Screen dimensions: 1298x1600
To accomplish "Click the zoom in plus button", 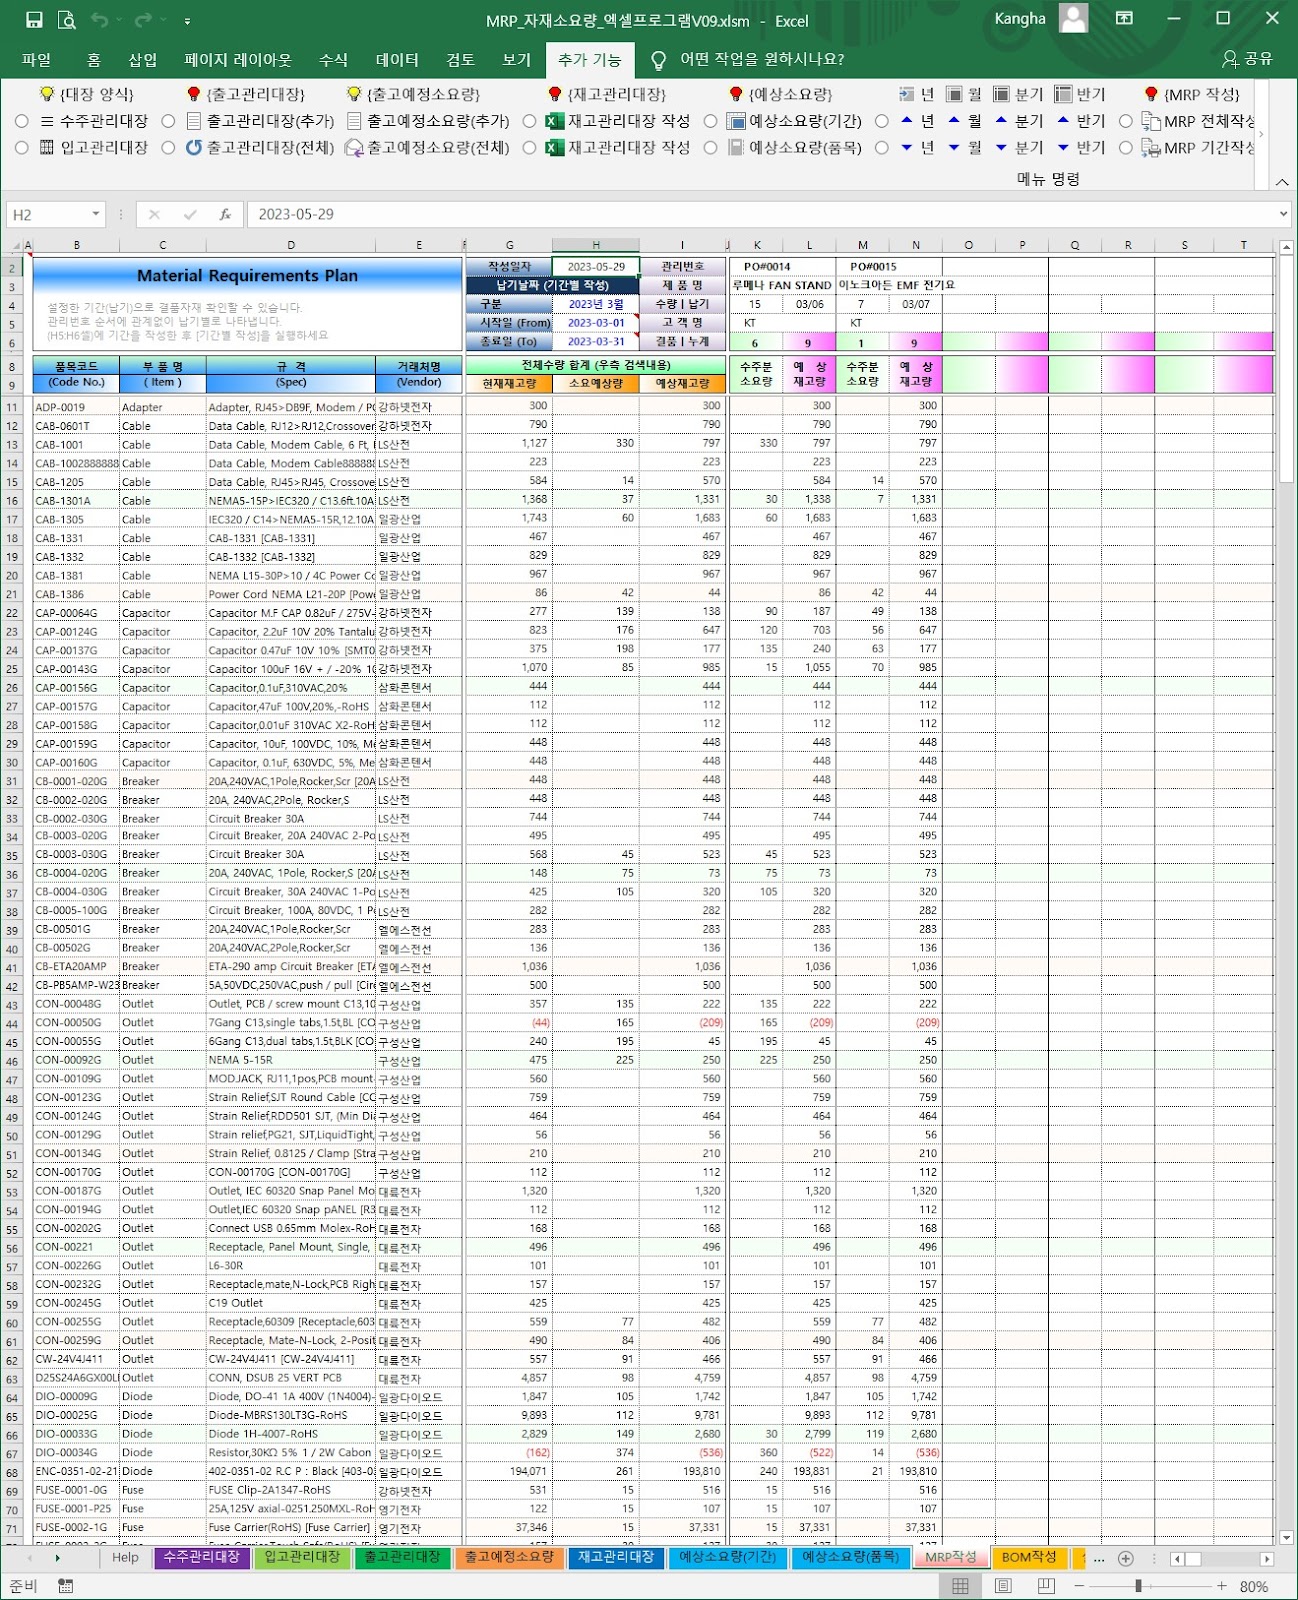I will click(1222, 1586).
